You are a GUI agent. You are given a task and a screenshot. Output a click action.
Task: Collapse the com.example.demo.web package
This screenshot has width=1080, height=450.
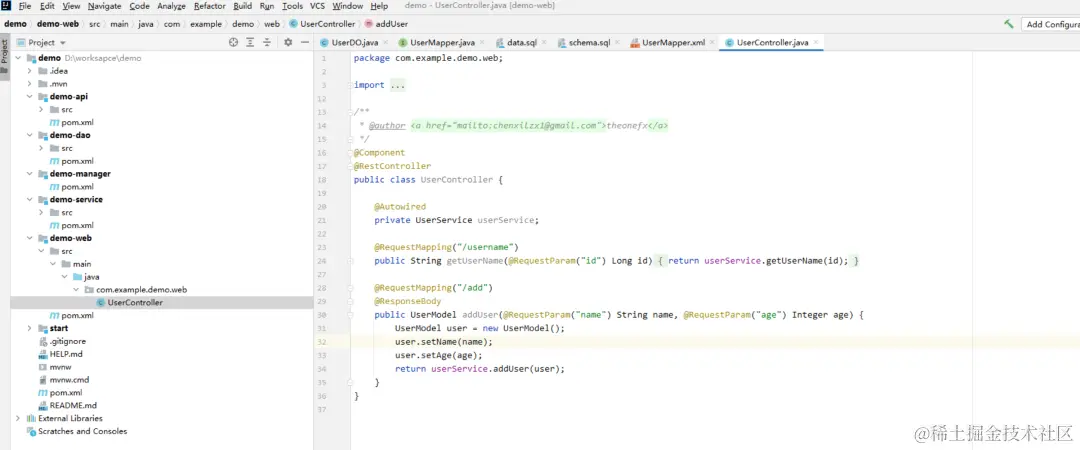pyautogui.click(x=76, y=289)
